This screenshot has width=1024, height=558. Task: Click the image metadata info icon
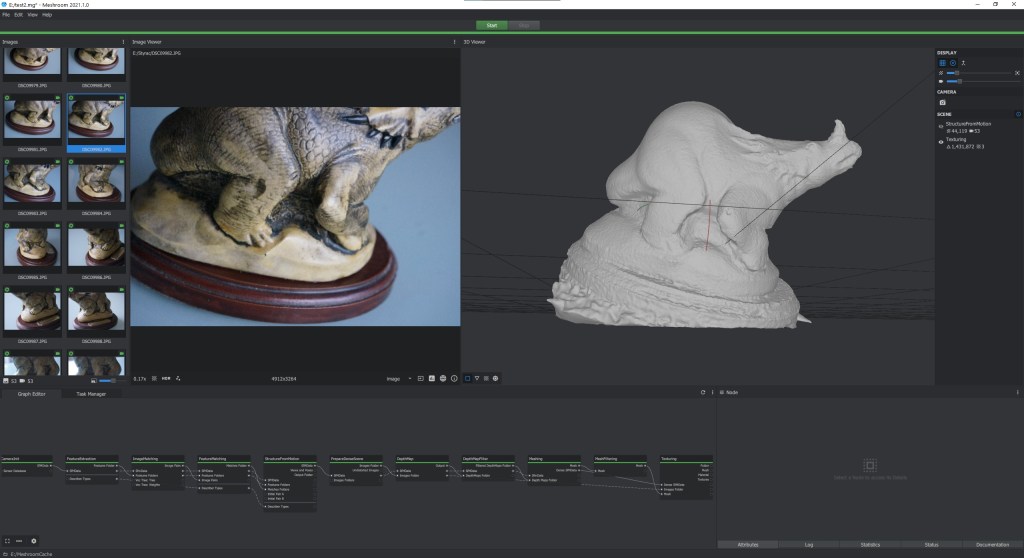(x=454, y=379)
